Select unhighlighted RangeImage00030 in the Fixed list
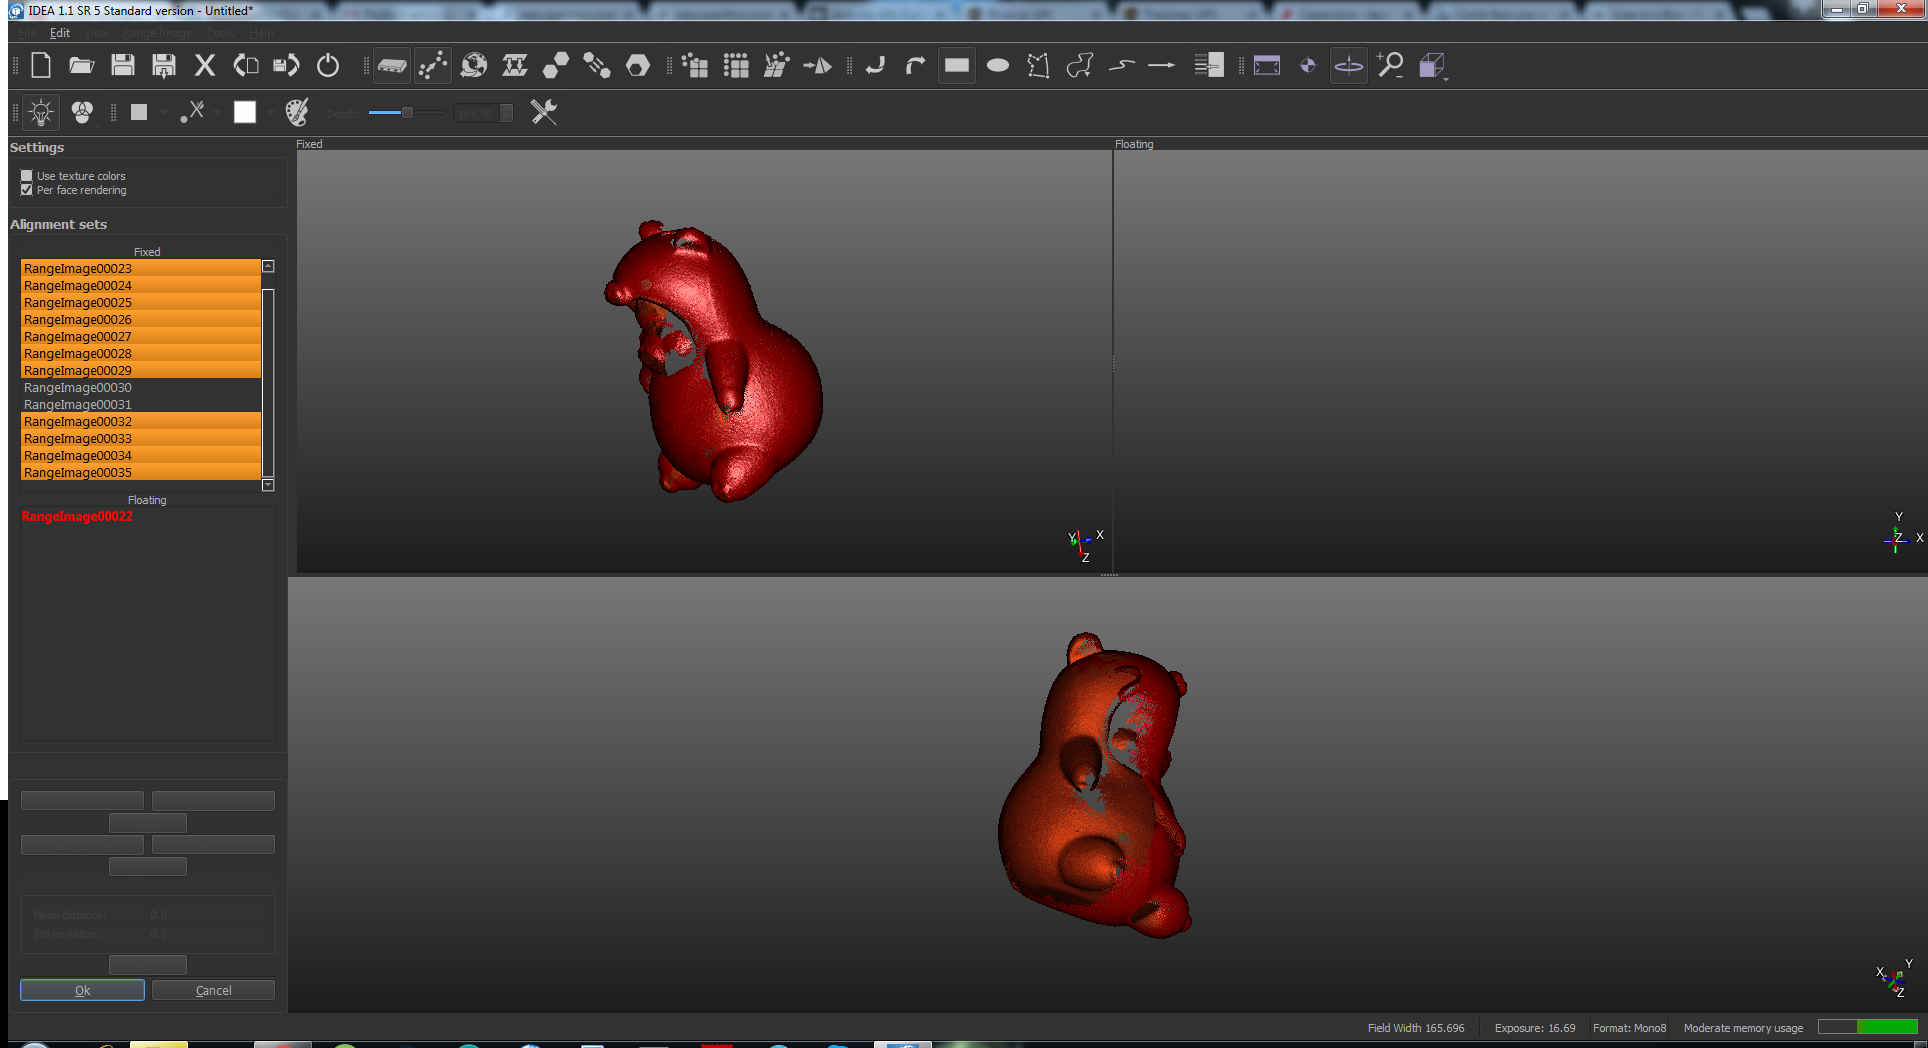This screenshot has height=1048, width=1928. pyautogui.click(x=141, y=387)
